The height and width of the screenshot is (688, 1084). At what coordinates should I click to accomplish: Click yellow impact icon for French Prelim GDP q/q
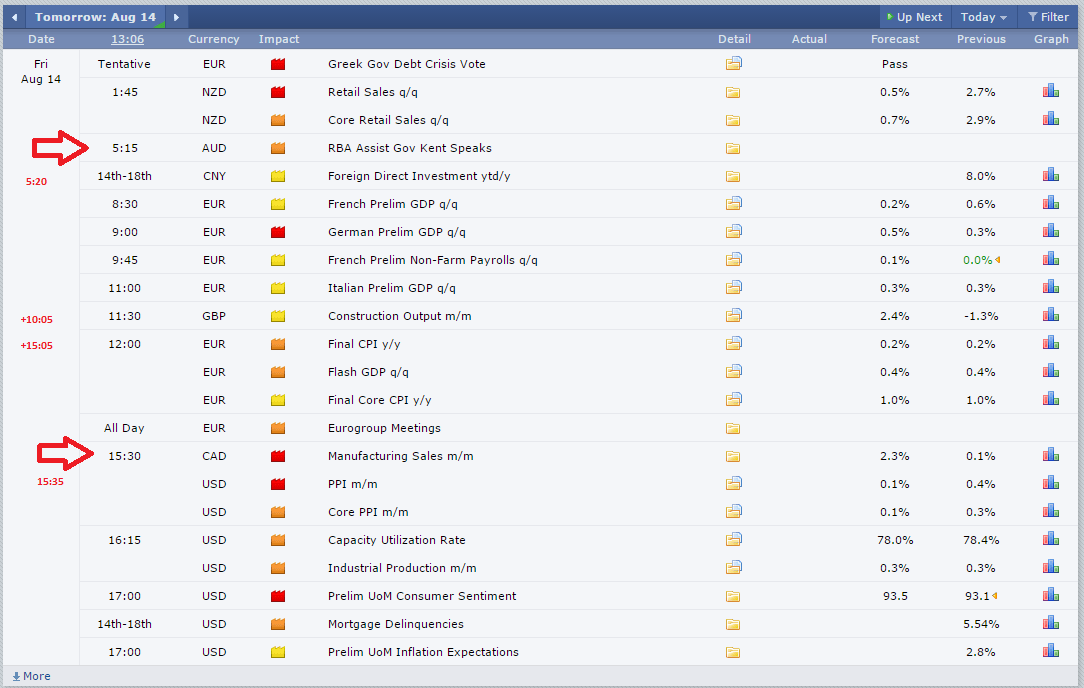[278, 204]
